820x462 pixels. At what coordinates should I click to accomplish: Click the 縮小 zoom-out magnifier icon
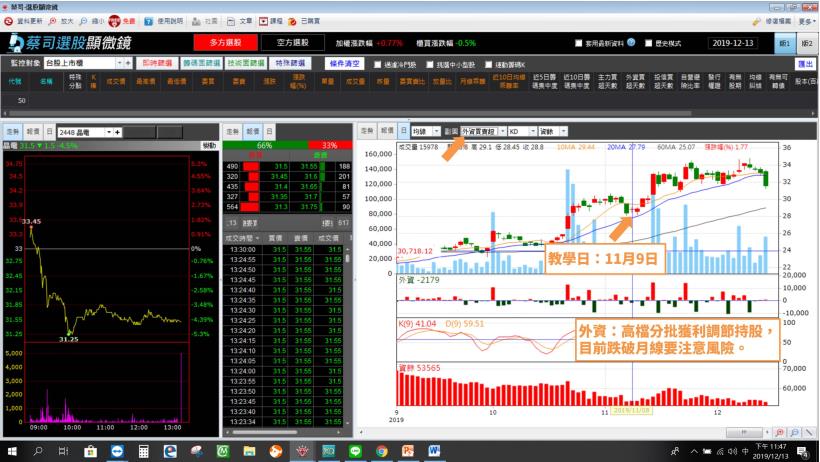coord(84,21)
